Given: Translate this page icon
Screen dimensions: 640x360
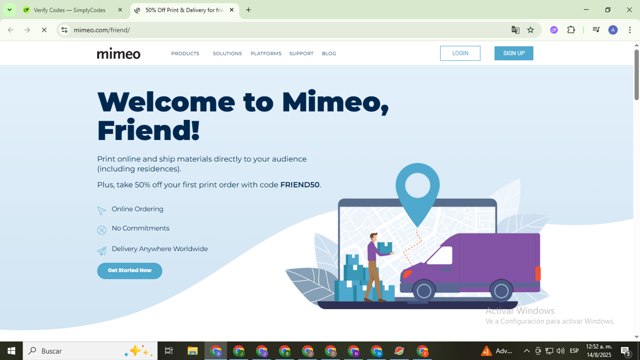Looking at the screenshot, I should pos(515,30).
